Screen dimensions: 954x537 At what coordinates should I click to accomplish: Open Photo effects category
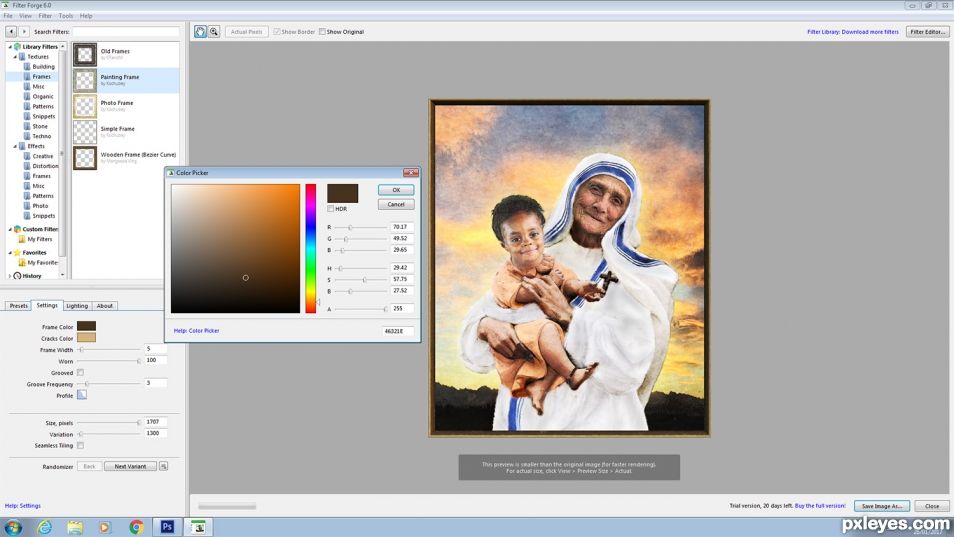(40, 206)
